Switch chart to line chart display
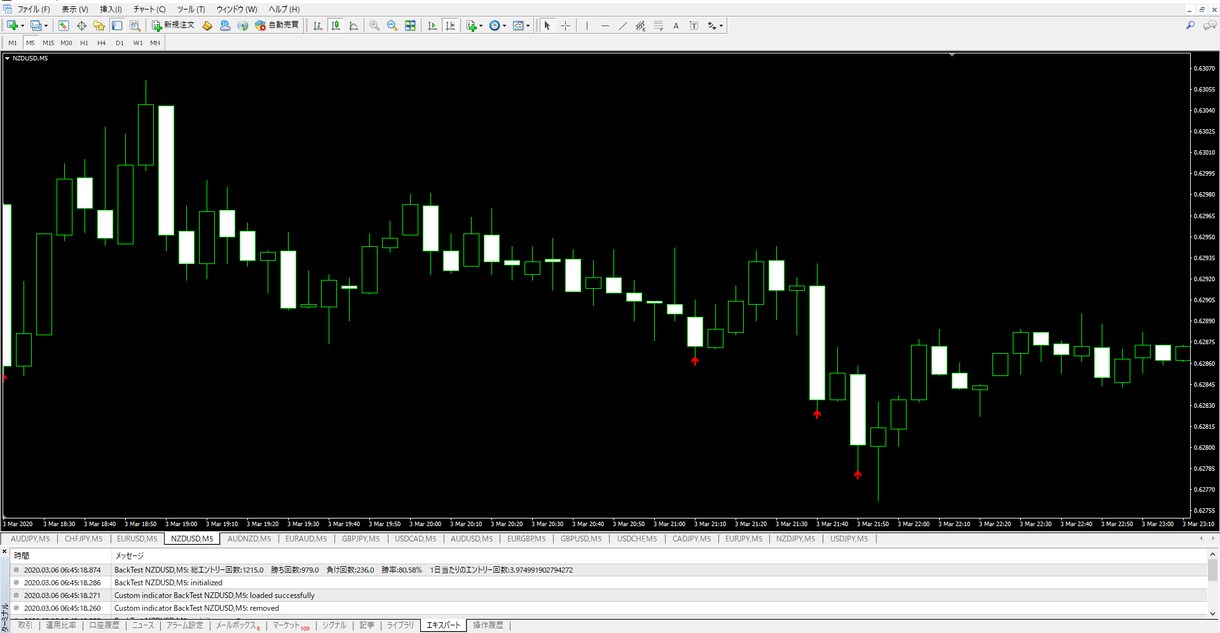The height and width of the screenshot is (633, 1220). click(x=353, y=26)
